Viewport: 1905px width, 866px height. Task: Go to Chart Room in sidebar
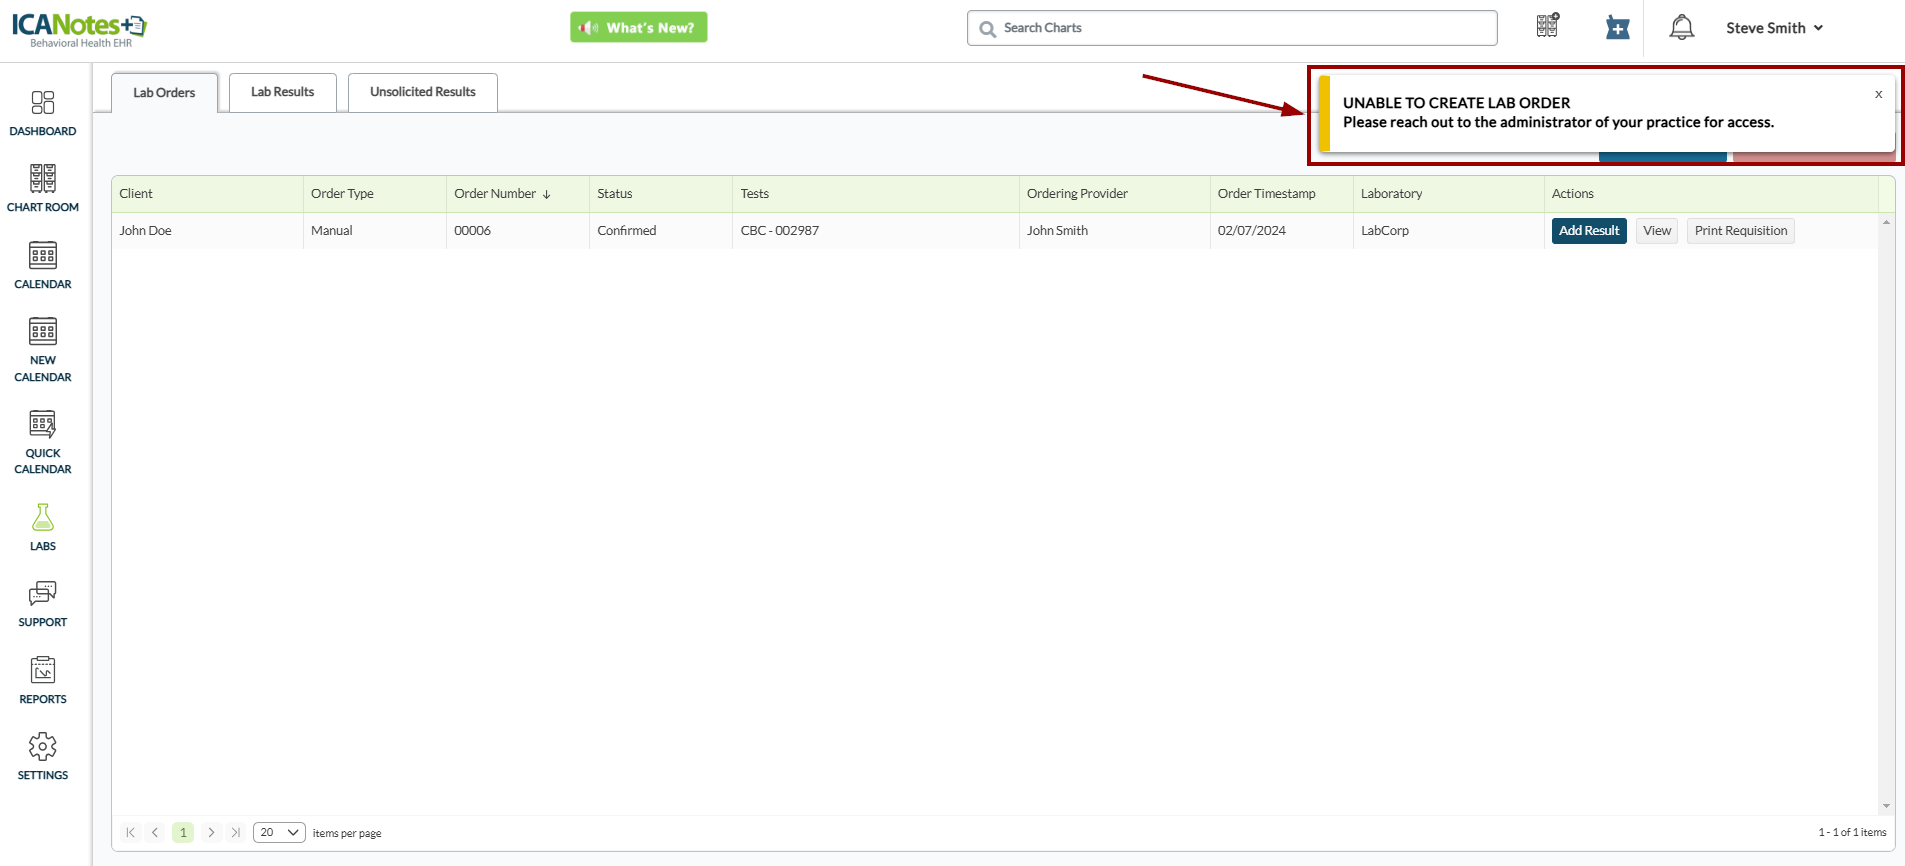(x=43, y=188)
